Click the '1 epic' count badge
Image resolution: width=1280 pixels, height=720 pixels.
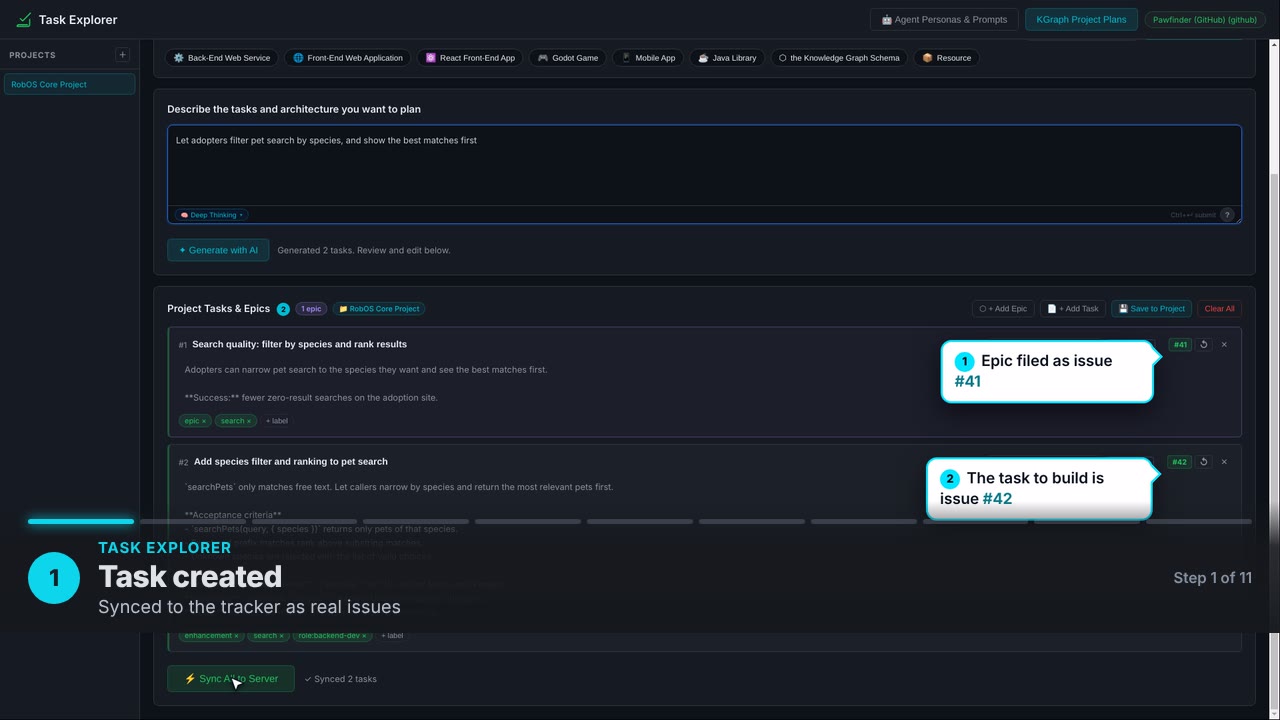(x=311, y=309)
